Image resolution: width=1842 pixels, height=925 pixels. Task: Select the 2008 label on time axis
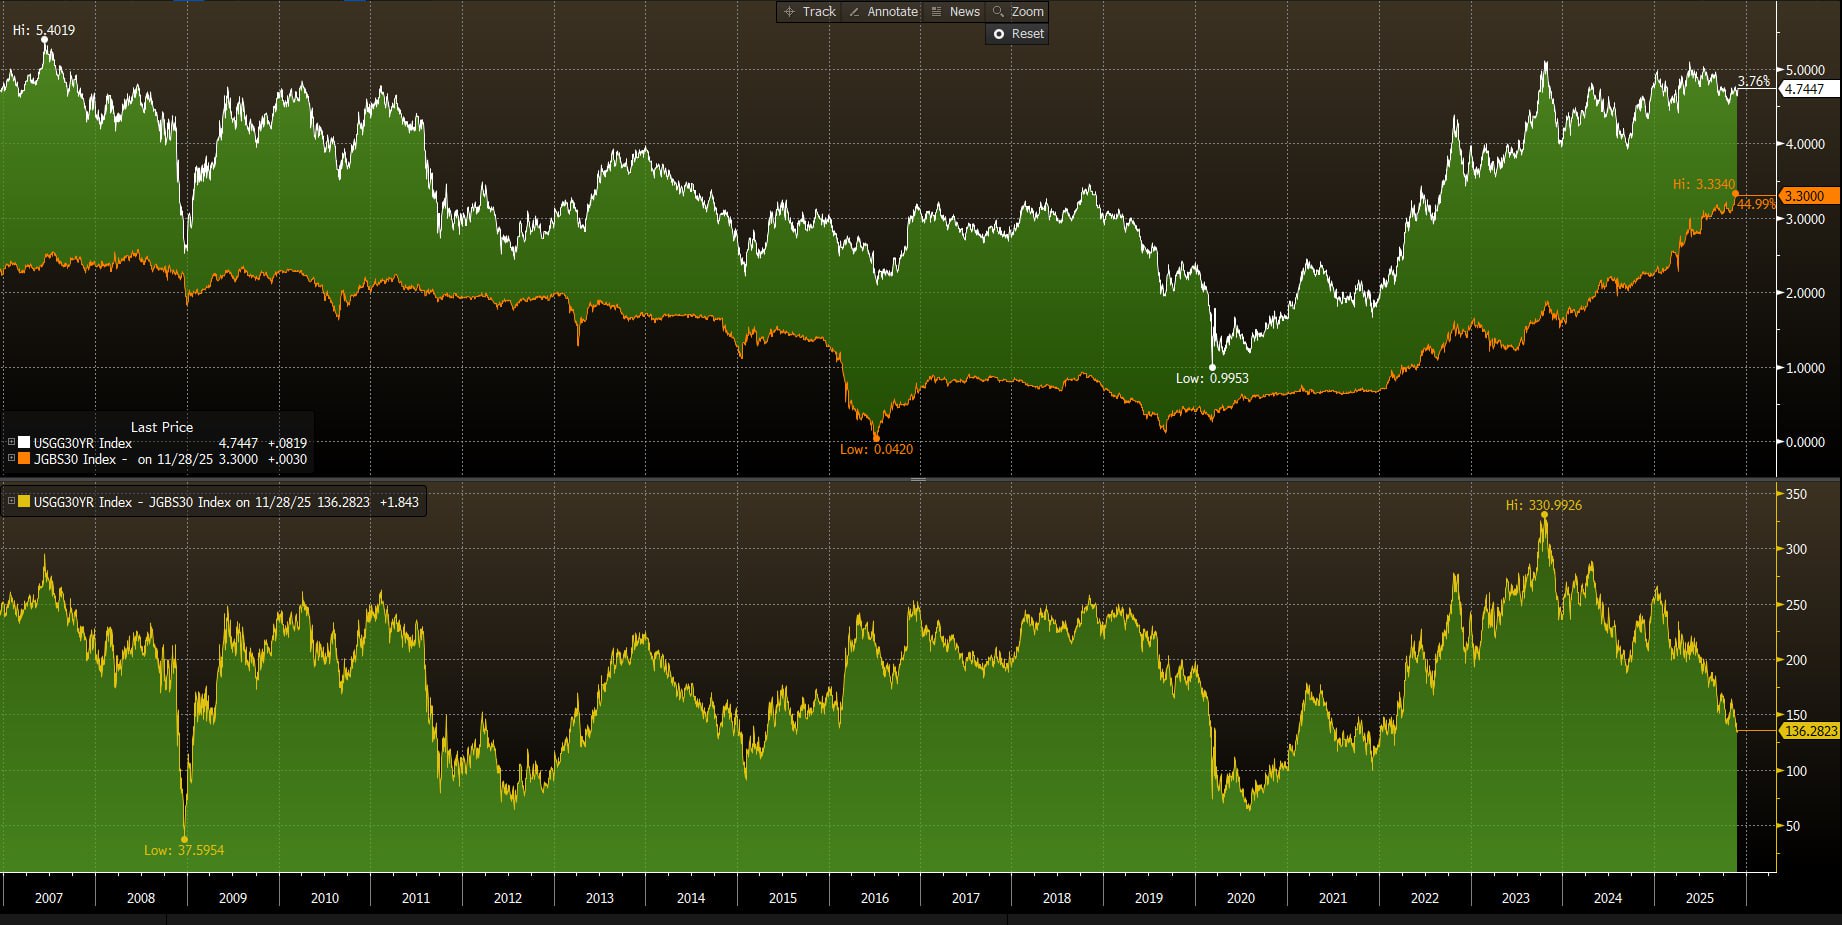[140, 898]
